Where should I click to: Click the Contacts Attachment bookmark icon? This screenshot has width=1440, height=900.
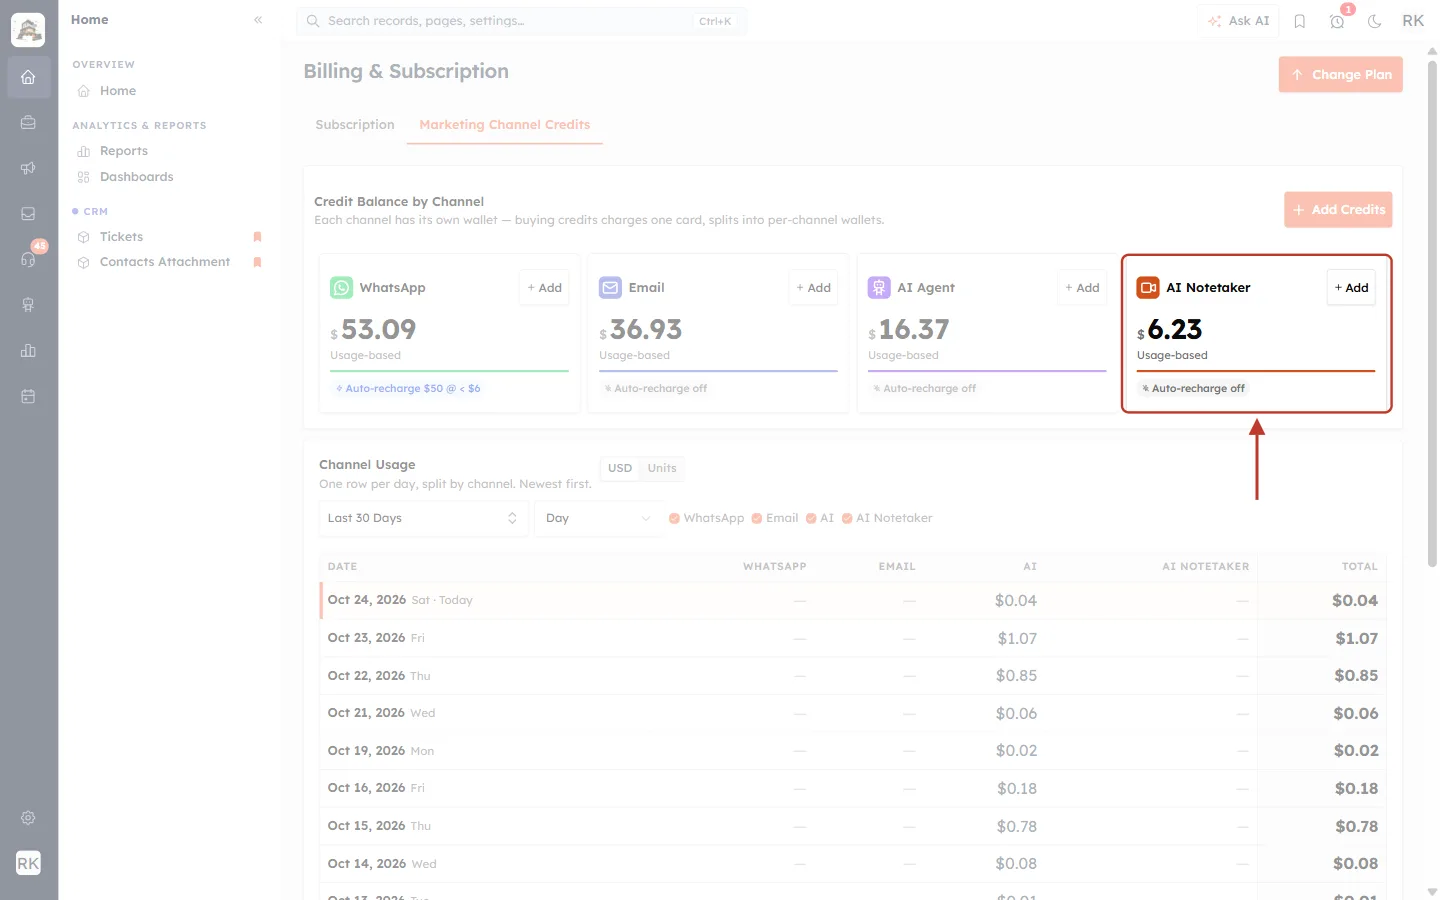[257, 262]
